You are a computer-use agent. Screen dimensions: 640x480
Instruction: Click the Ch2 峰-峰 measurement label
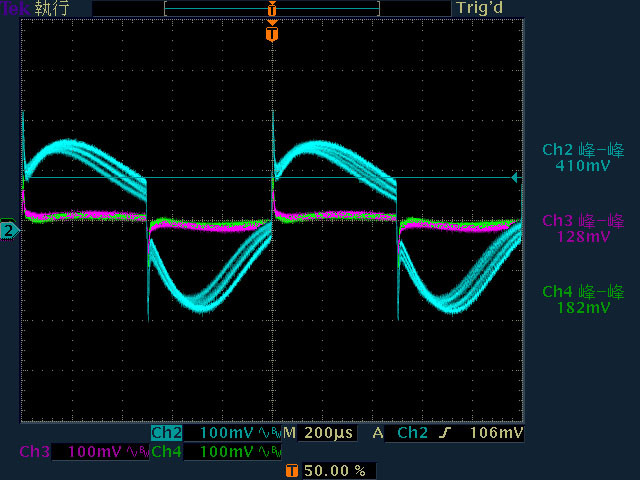coord(583,150)
